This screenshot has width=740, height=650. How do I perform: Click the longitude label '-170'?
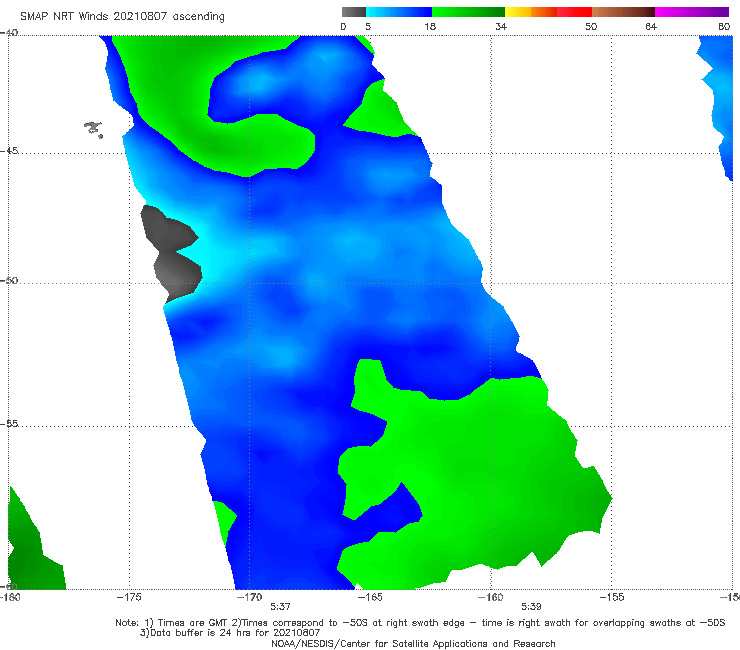click(249, 597)
